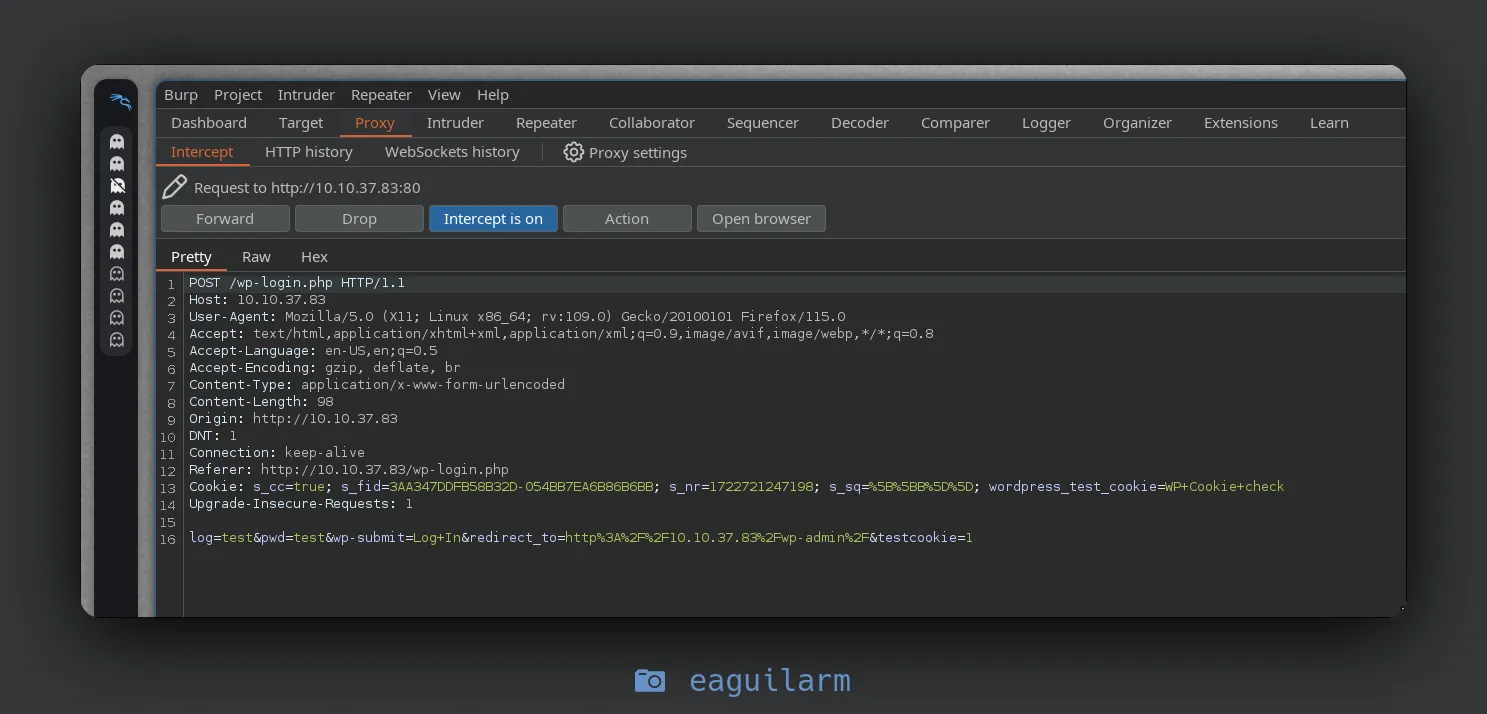This screenshot has height=714, width=1487.
Task: Click the camera folder icon next to eaguilarm
Action: point(649,681)
